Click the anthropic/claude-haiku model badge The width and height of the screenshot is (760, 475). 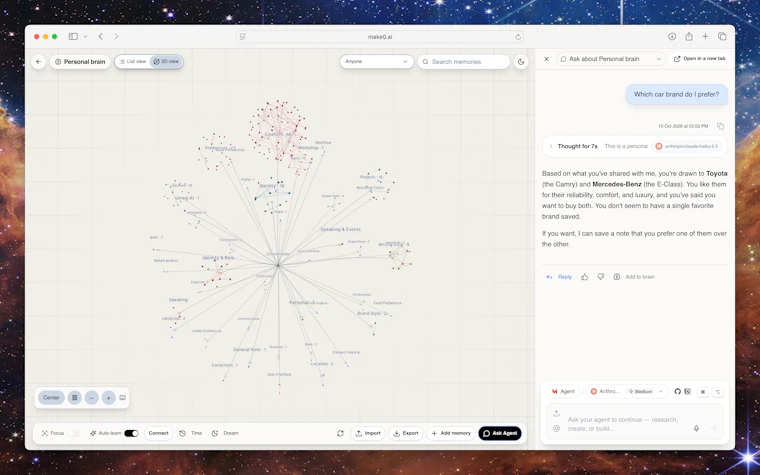pyautogui.click(x=687, y=146)
